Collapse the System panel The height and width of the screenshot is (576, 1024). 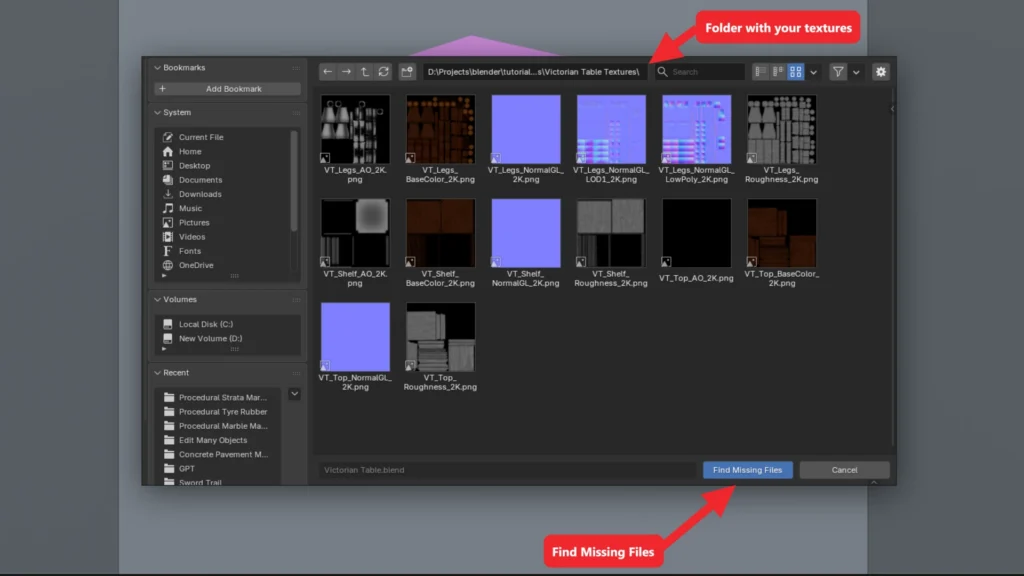coord(157,112)
